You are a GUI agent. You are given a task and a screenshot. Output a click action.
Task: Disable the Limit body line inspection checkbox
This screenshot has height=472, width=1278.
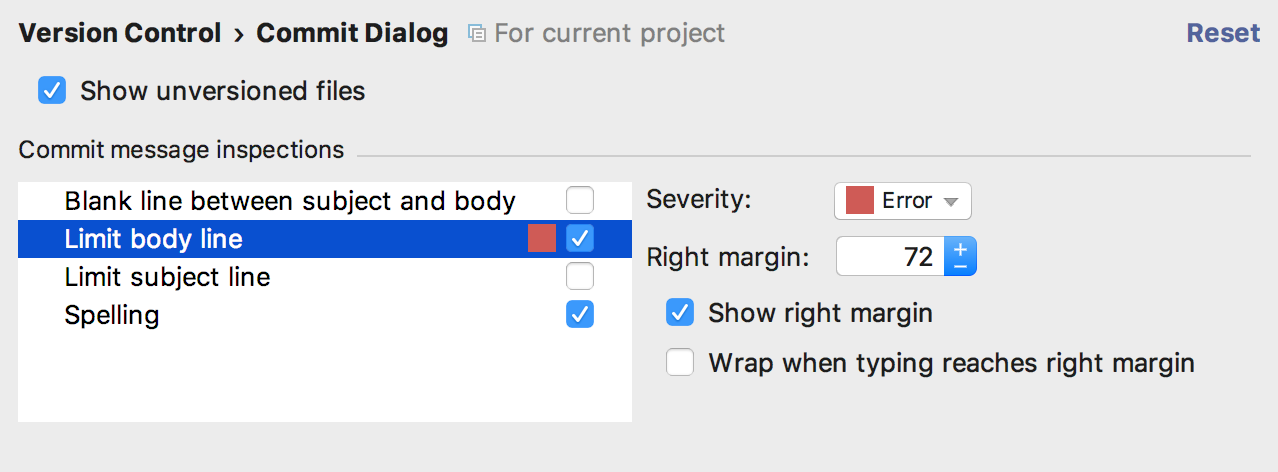pos(580,238)
